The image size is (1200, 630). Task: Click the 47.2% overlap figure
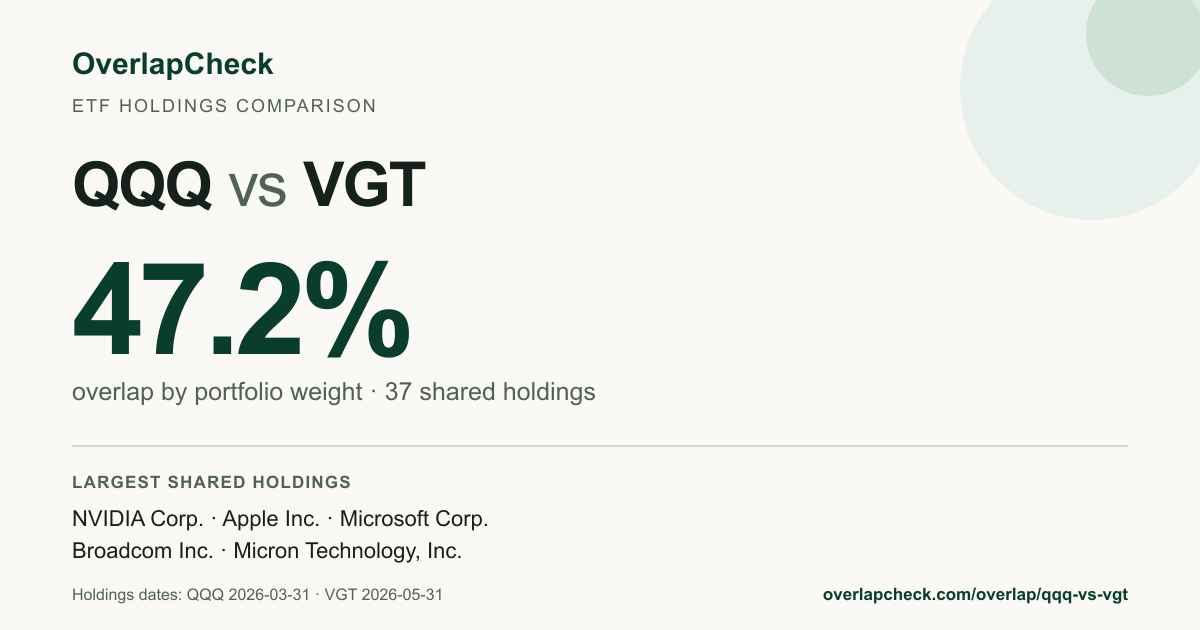coord(241,310)
